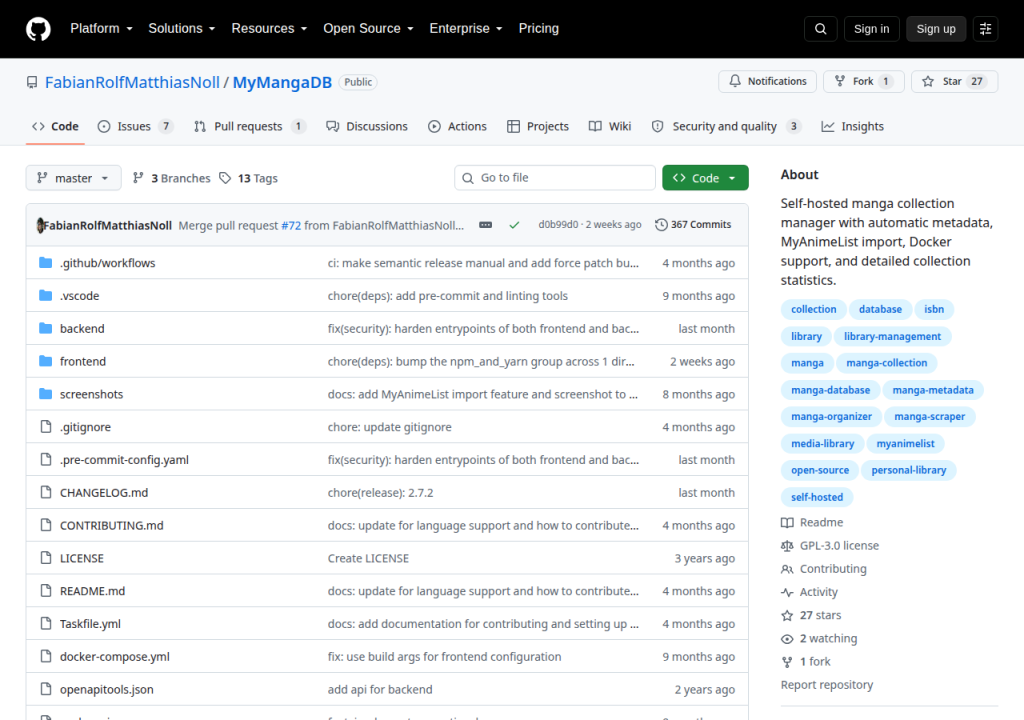
Task: Click the search magnifier icon in header
Action: pos(820,29)
